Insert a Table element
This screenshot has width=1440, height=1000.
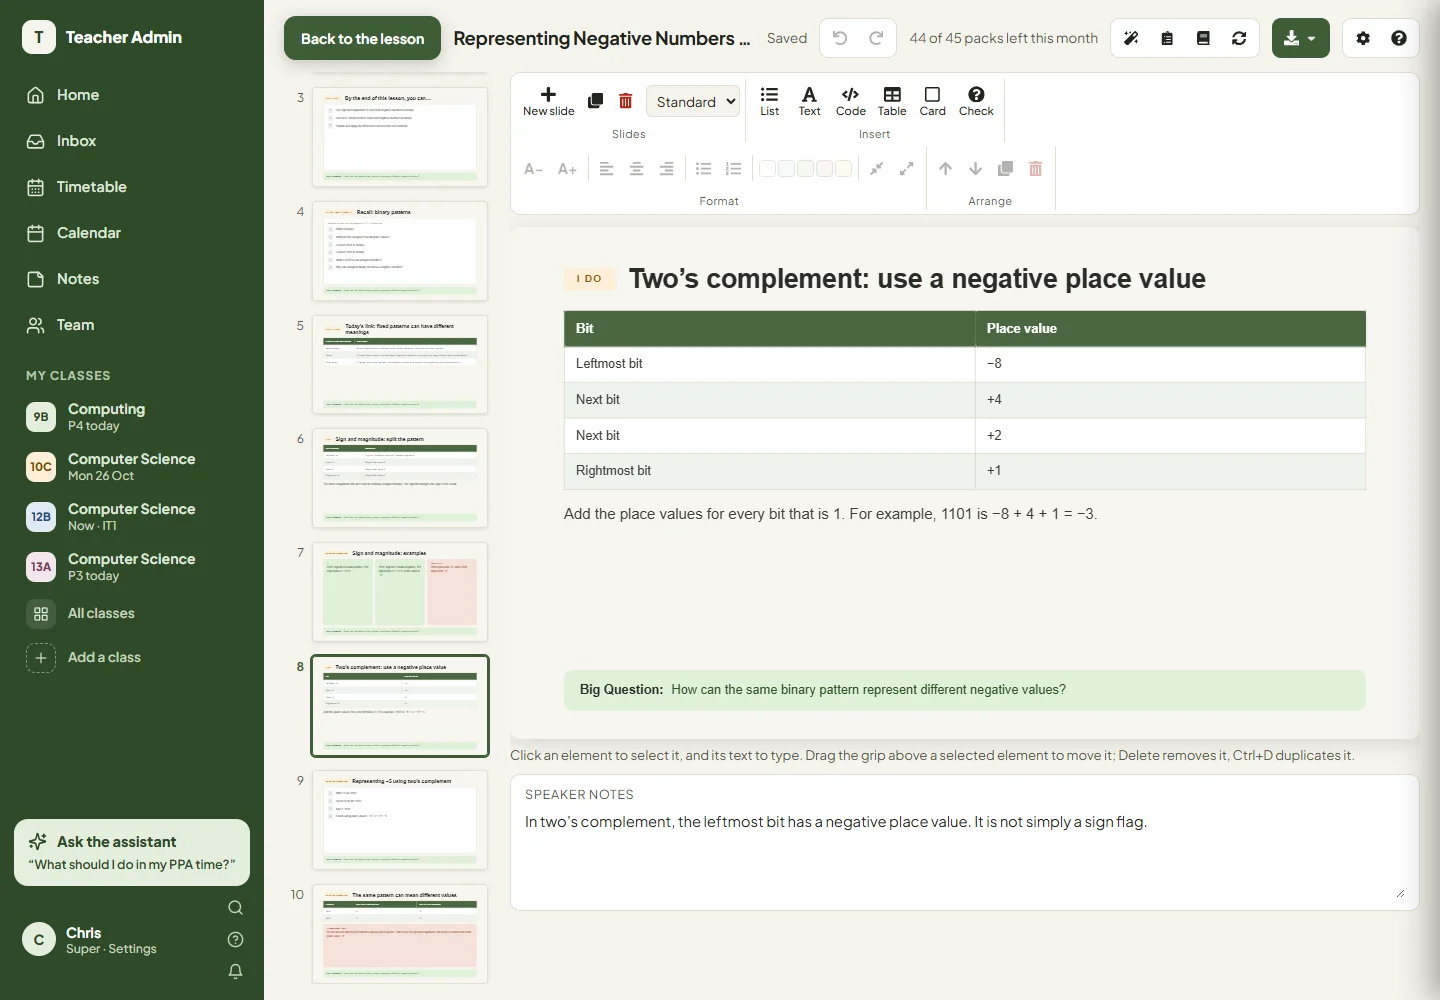pos(892,101)
